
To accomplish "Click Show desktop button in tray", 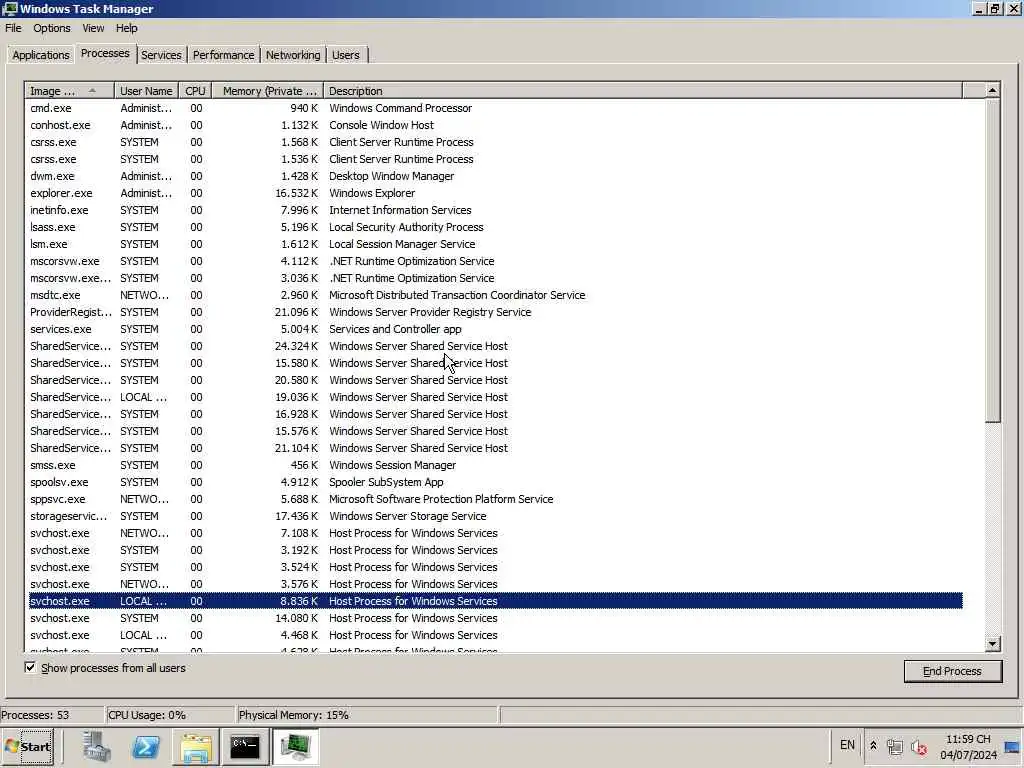I will coord(1012,746).
